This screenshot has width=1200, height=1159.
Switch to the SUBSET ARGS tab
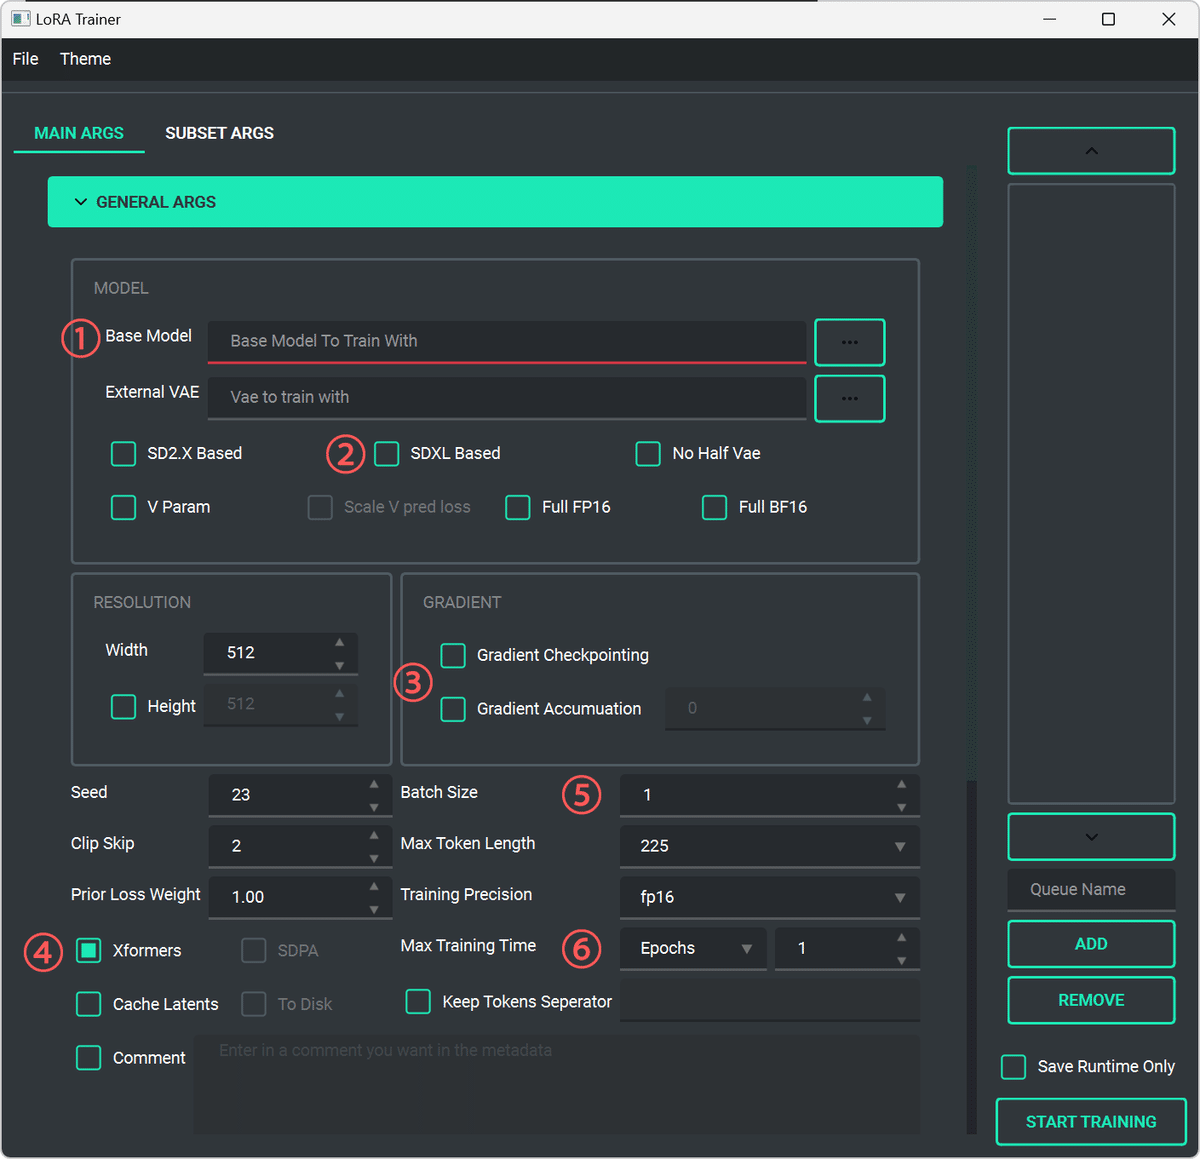[x=219, y=133]
